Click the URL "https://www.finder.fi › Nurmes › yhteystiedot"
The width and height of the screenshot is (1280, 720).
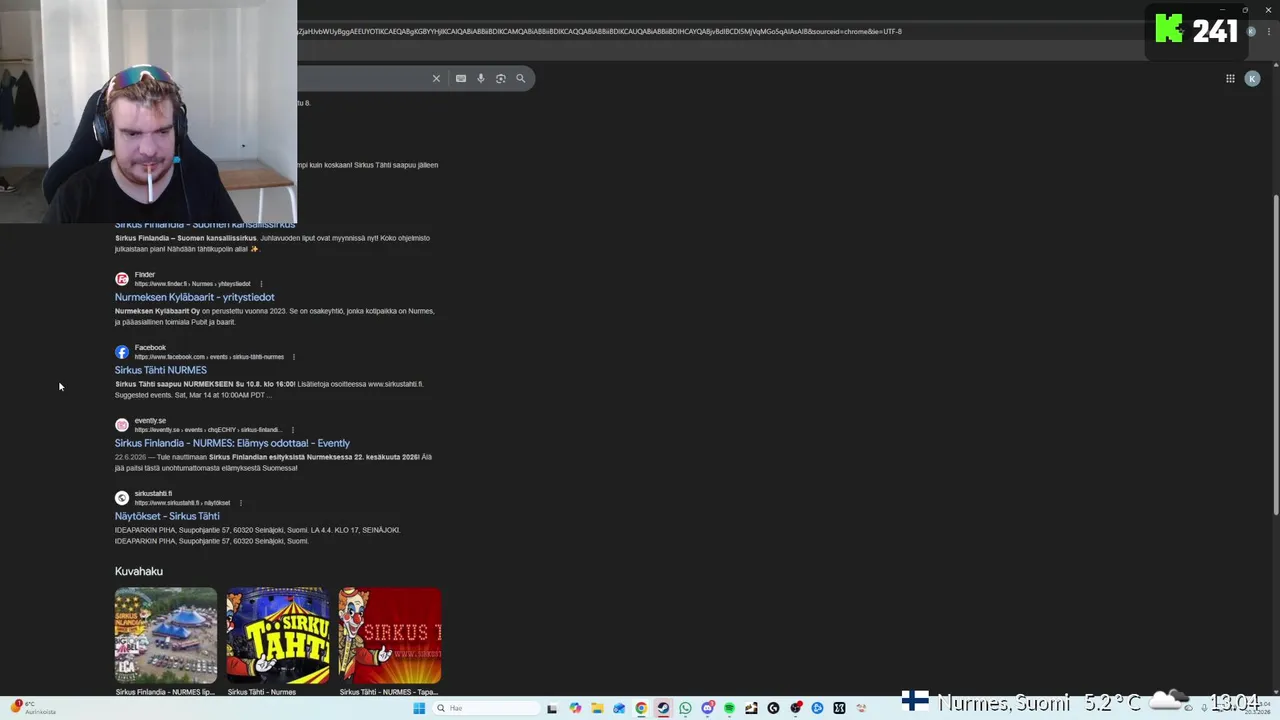click(x=193, y=284)
